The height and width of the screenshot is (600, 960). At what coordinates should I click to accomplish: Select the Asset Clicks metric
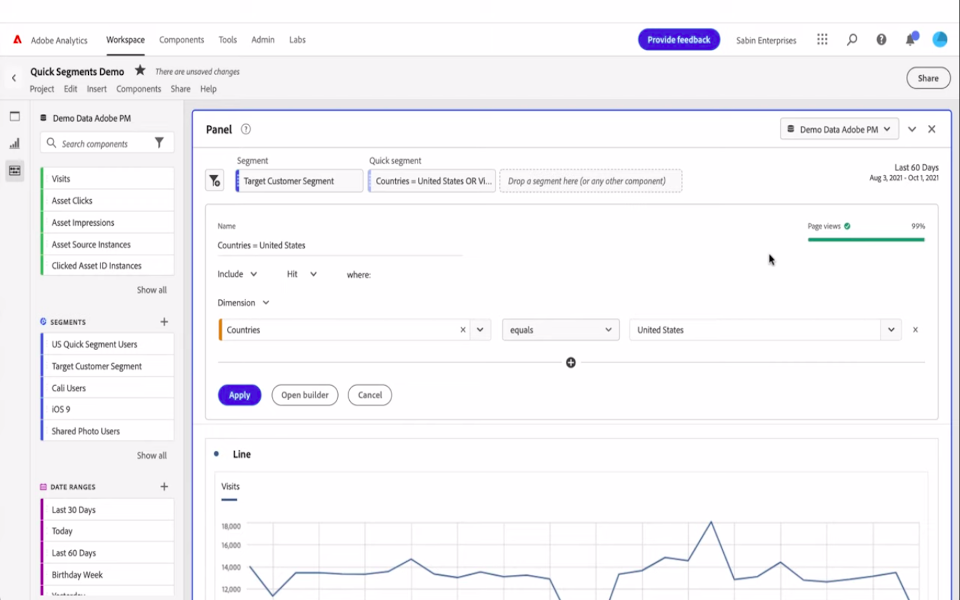[107, 200]
